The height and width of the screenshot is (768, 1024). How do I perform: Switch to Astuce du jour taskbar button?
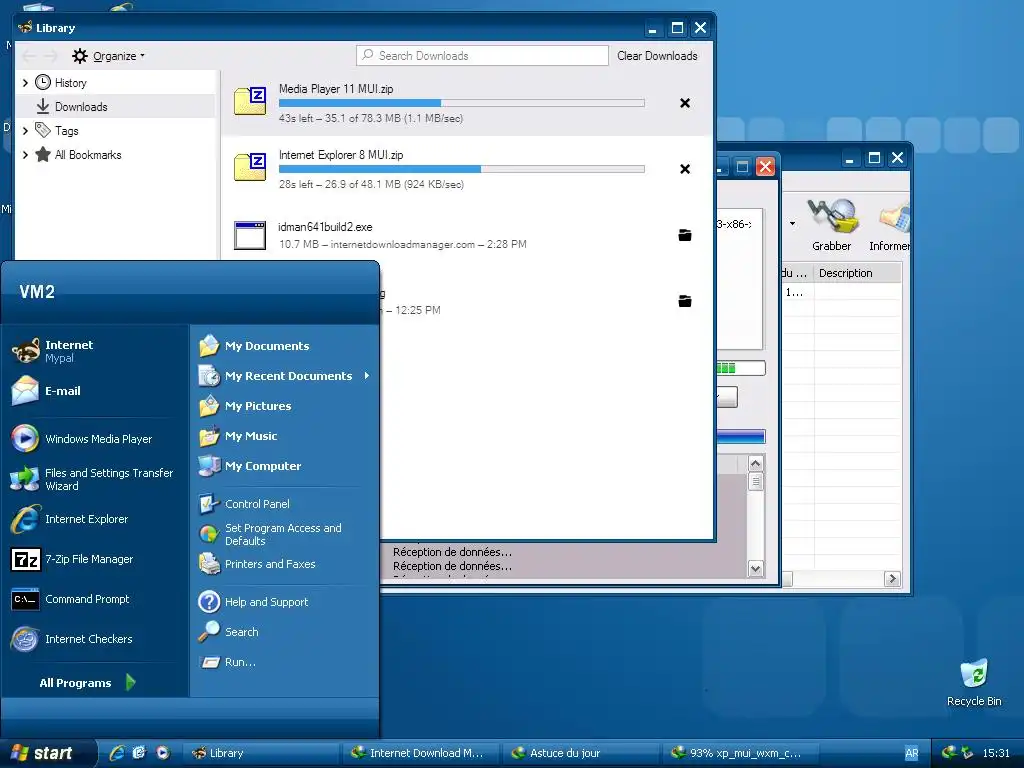(x=581, y=753)
